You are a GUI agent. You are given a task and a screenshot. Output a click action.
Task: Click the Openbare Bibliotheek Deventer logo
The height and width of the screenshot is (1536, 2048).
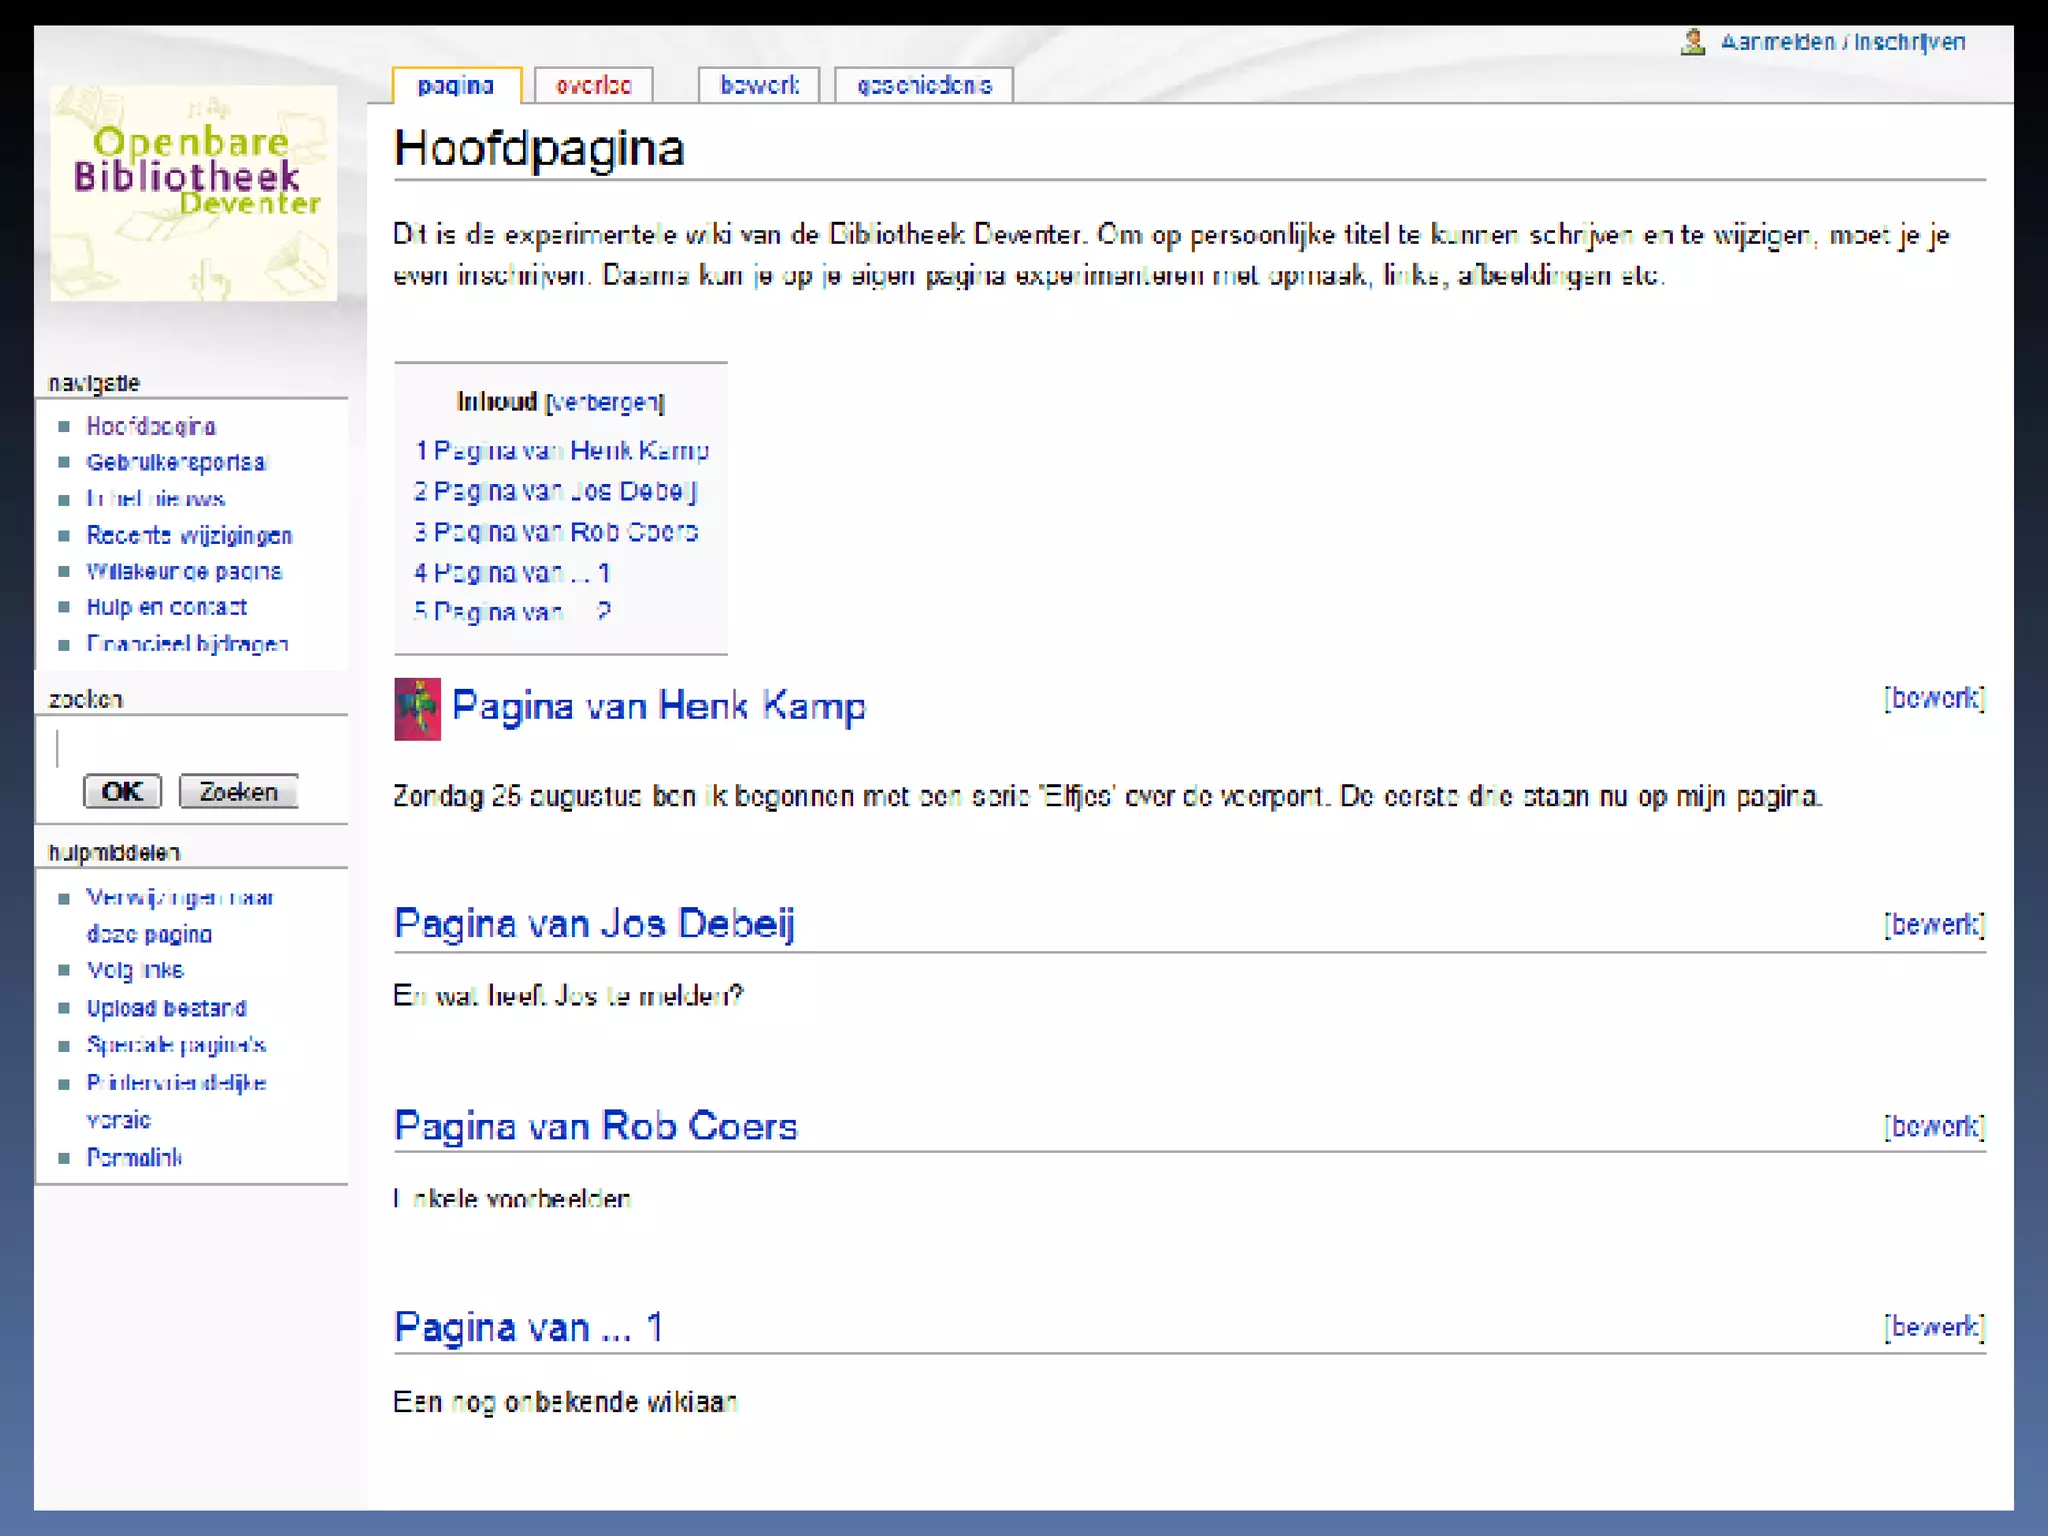tap(193, 192)
